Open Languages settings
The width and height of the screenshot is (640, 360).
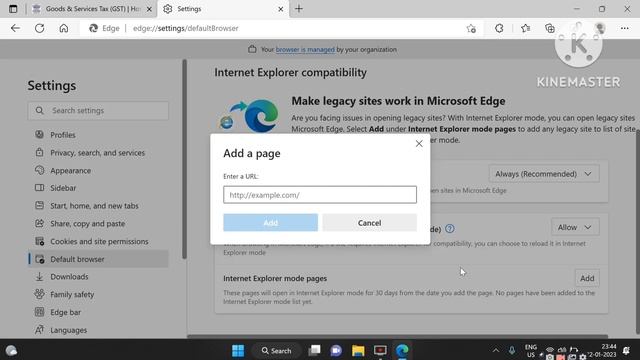point(98,330)
